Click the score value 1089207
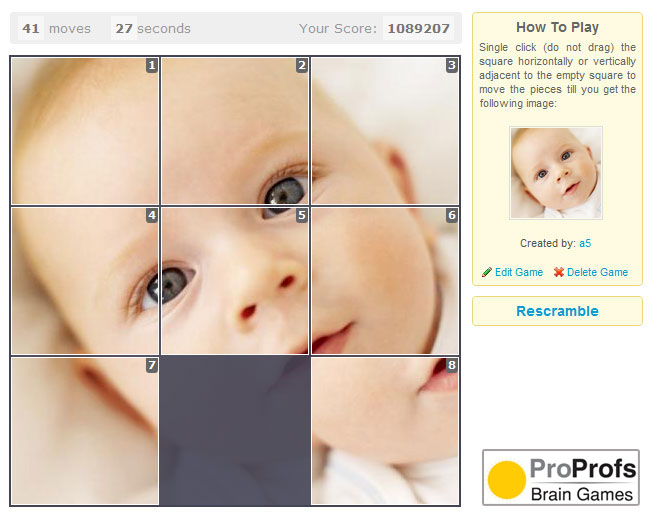The height and width of the screenshot is (520, 653). click(418, 28)
